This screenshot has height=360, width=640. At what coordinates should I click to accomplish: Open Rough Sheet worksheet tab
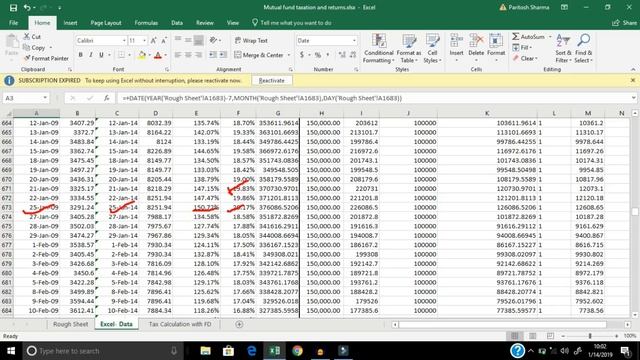point(71,324)
